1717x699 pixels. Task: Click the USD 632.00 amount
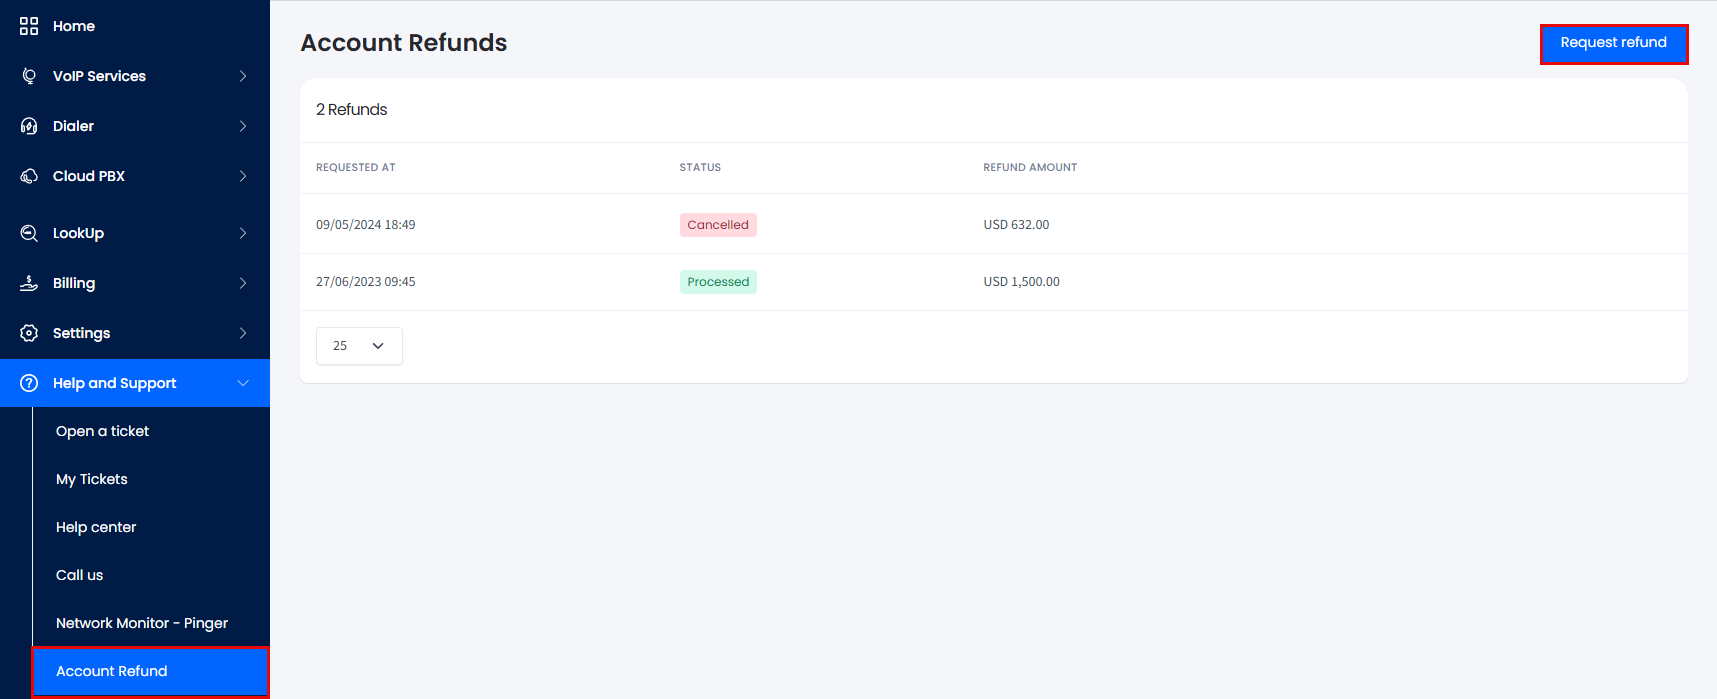pyautogui.click(x=1016, y=225)
